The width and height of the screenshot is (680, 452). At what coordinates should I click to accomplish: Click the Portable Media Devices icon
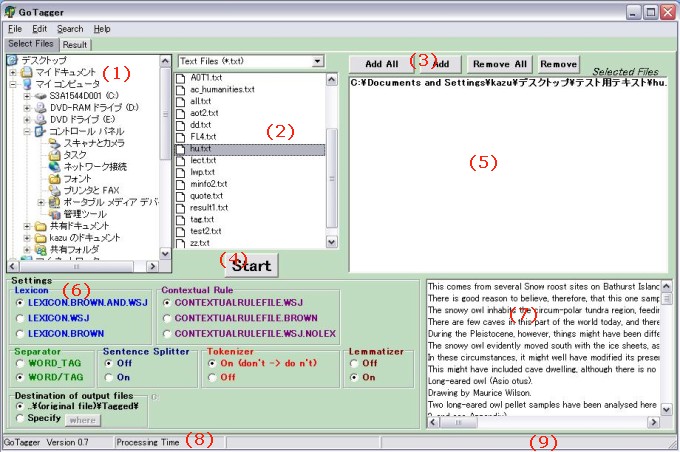coord(55,202)
